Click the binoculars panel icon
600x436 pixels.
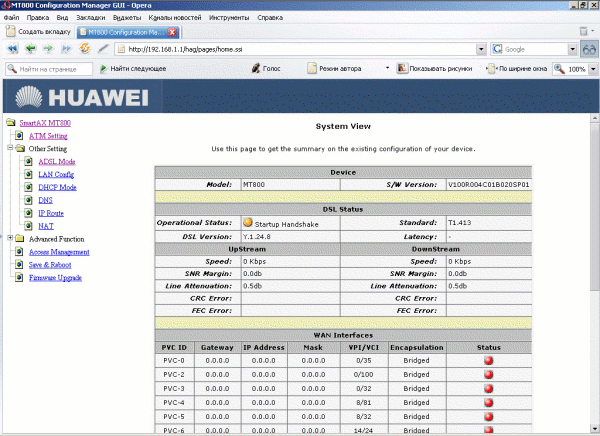(x=589, y=50)
